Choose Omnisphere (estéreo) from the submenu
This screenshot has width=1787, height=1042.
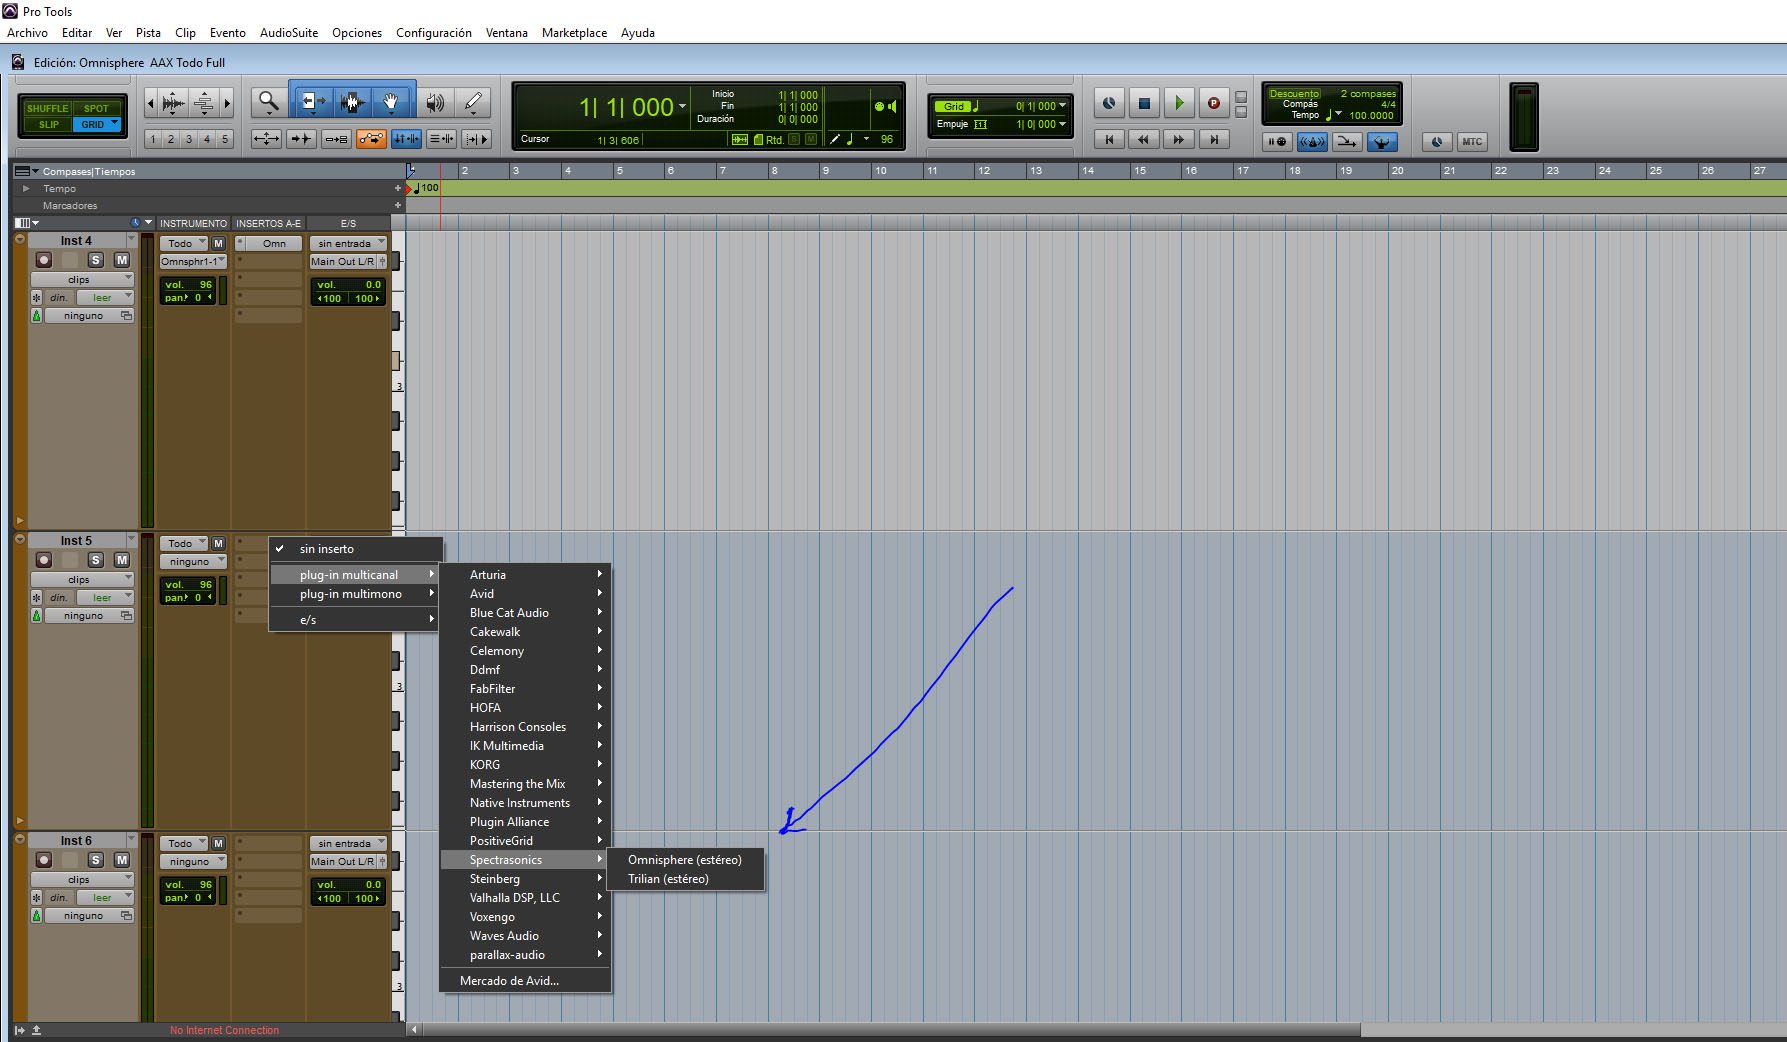click(x=685, y=860)
